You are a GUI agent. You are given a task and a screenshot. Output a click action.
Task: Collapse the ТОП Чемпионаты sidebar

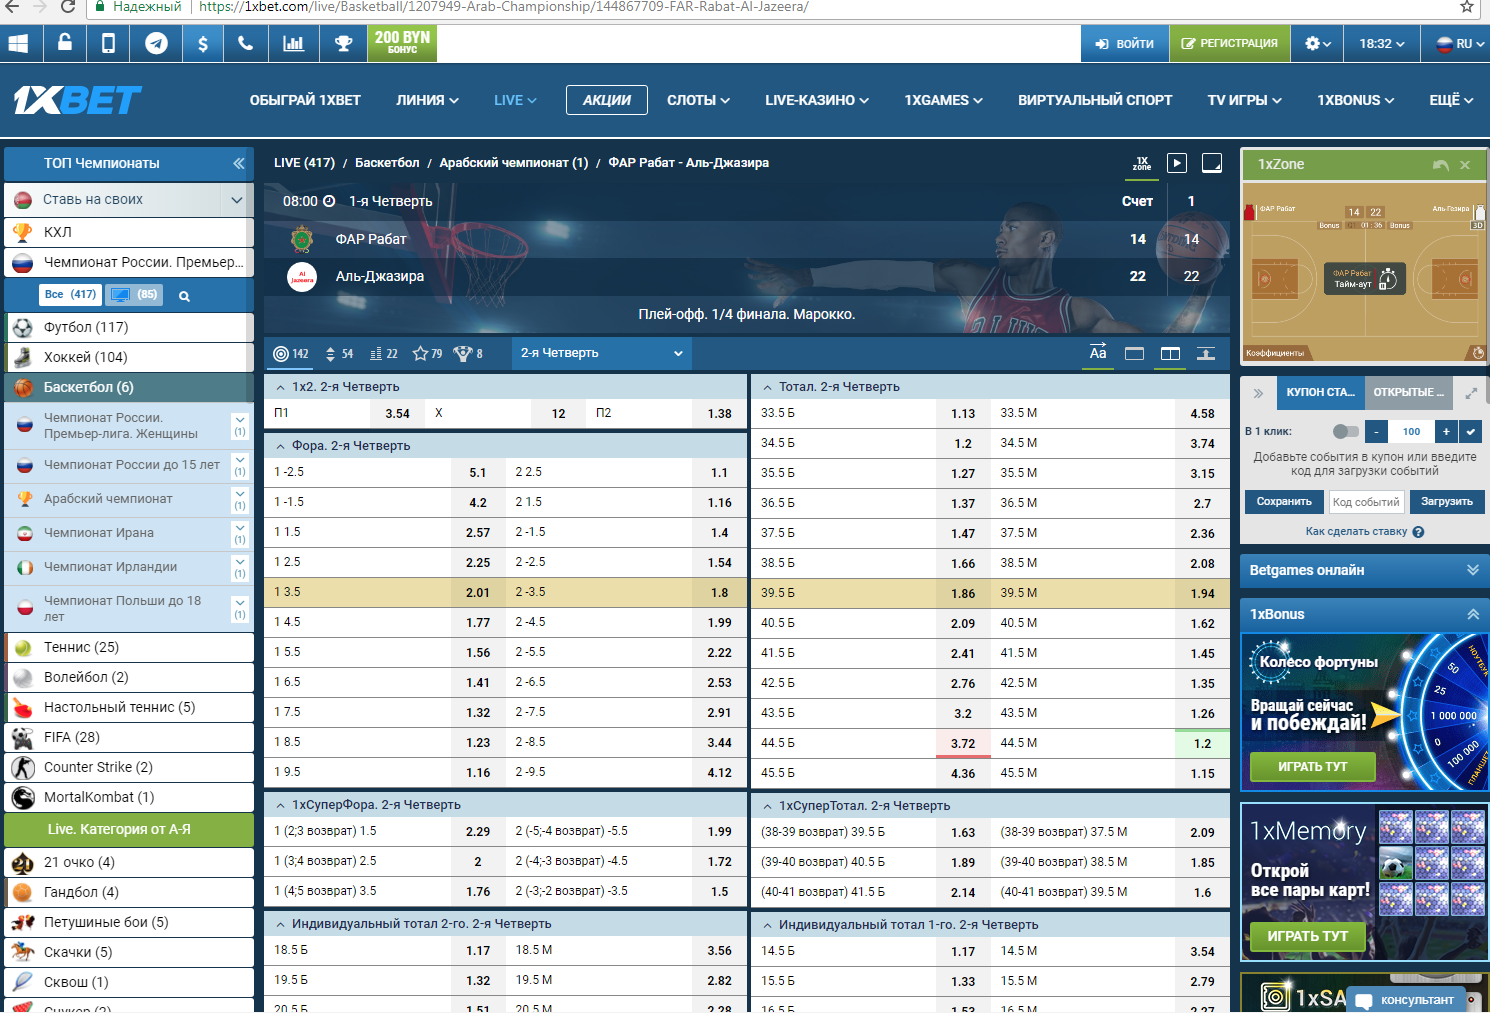tap(239, 163)
